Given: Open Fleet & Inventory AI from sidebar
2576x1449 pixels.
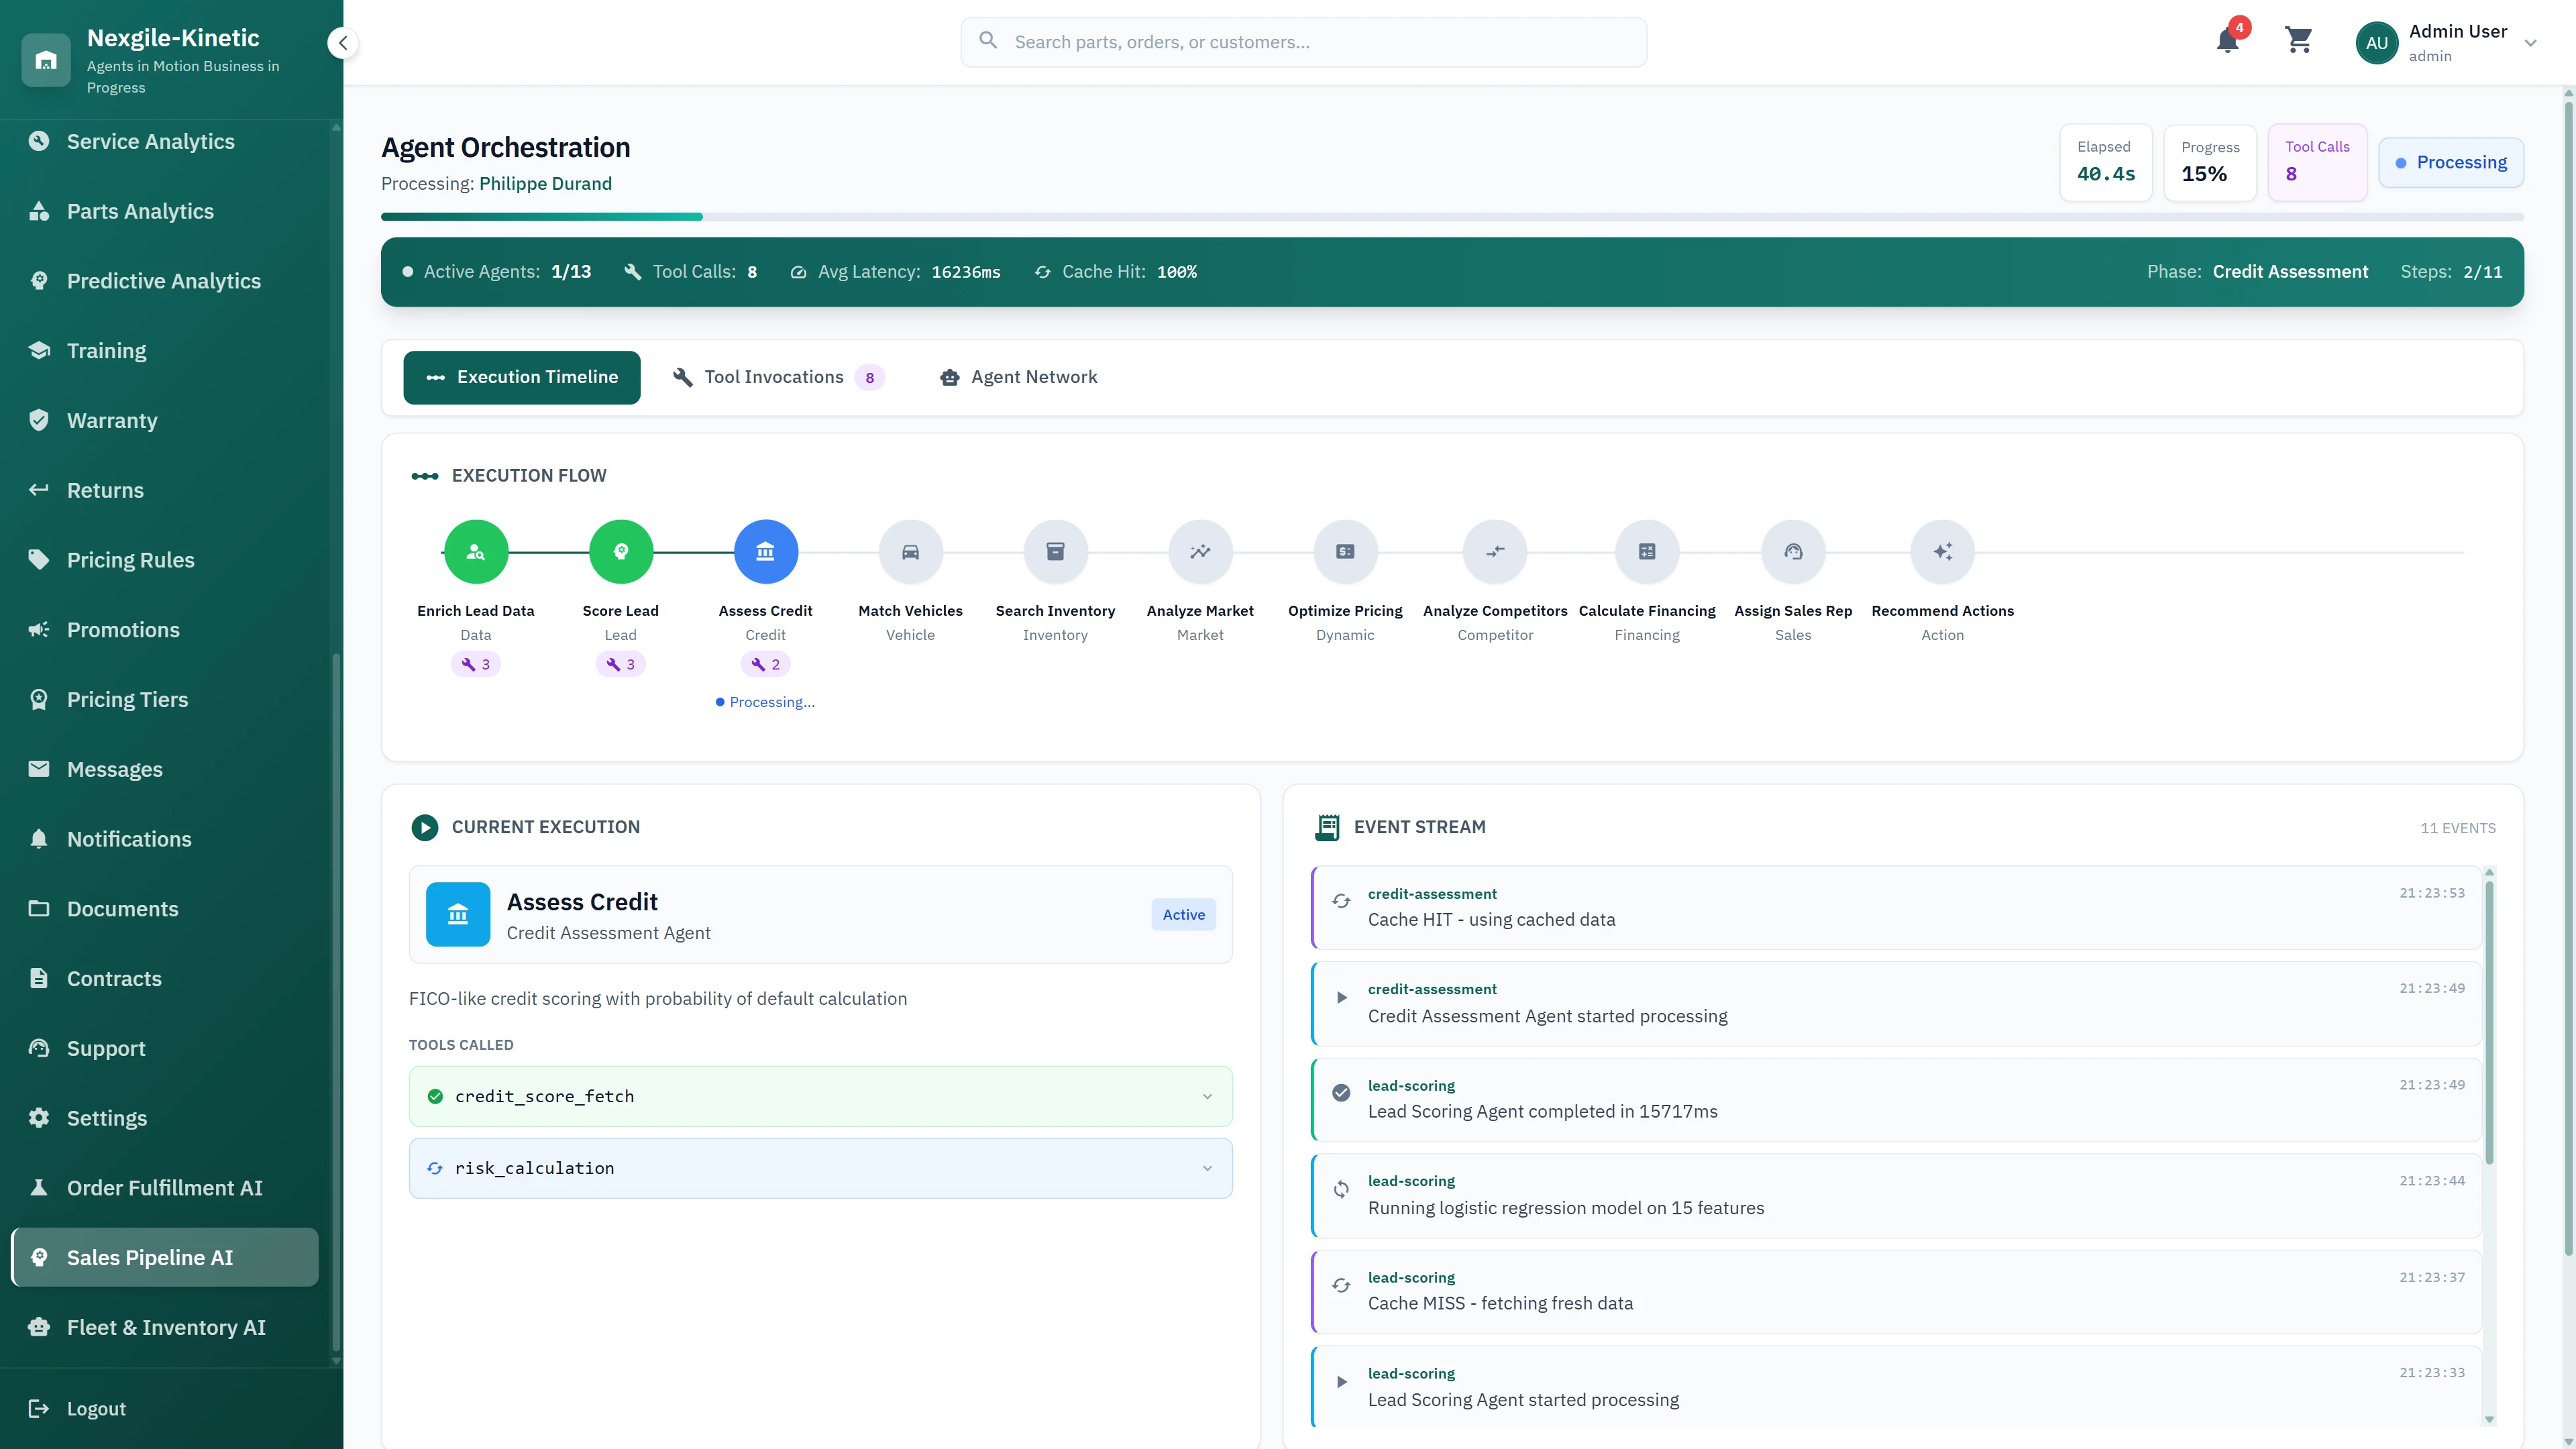Looking at the screenshot, I should coord(165,1327).
